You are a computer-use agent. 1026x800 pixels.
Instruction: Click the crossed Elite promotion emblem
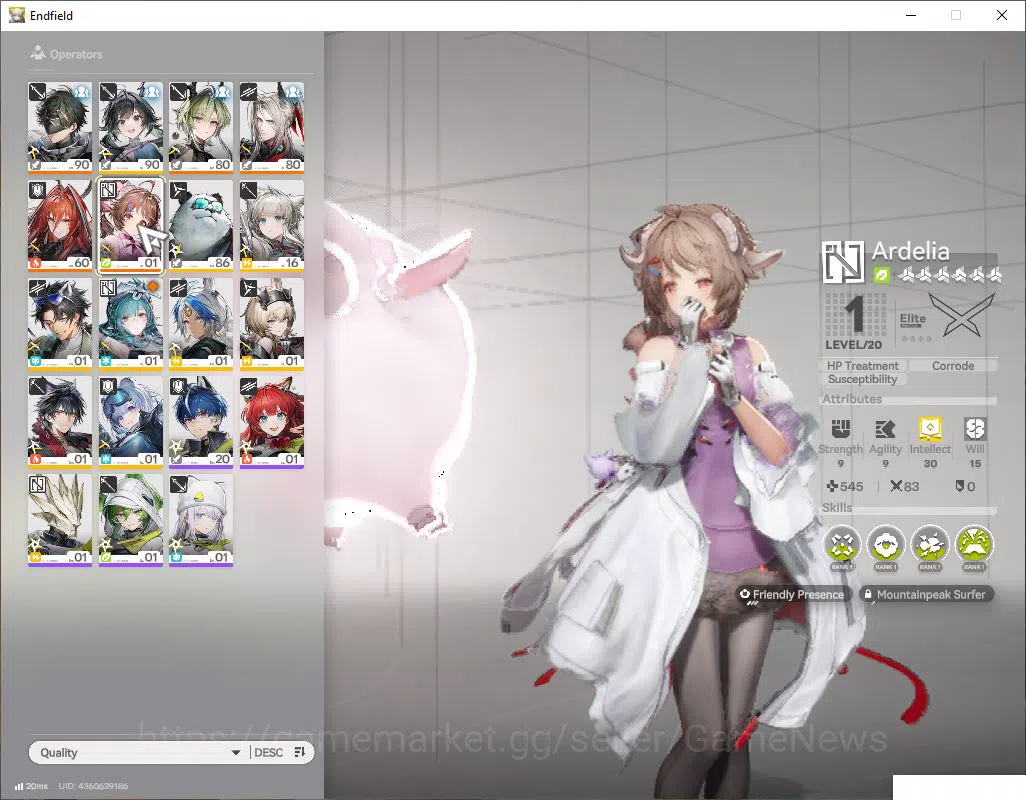(961, 315)
